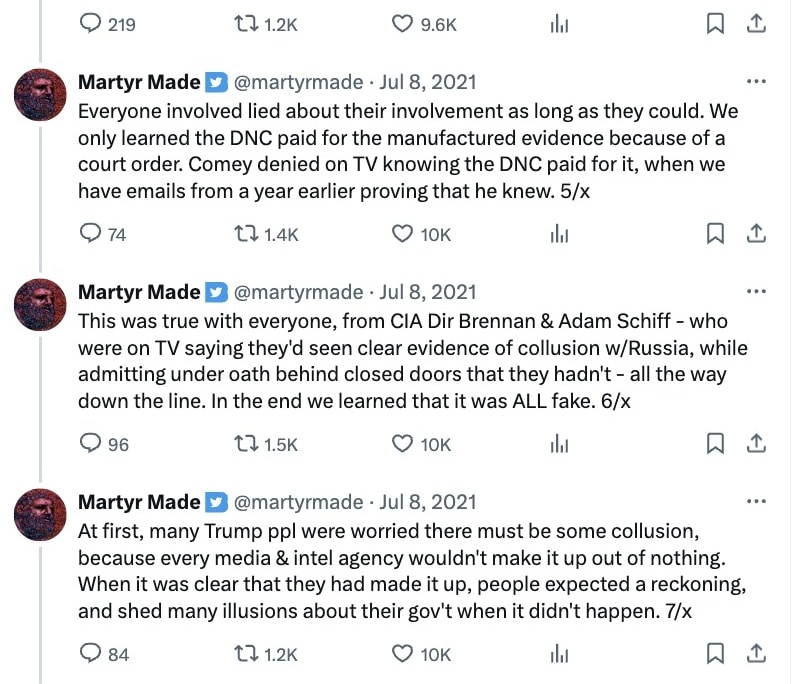Reply to the 6/x tweet about Brennan
Image resolution: width=798 pixels, height=684 pixels.
tap(90, 444)
